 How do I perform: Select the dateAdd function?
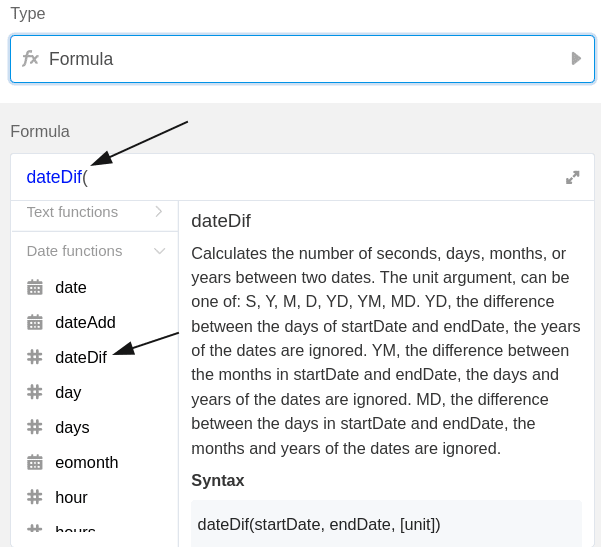pyautogui.click(x=85, y=322)
